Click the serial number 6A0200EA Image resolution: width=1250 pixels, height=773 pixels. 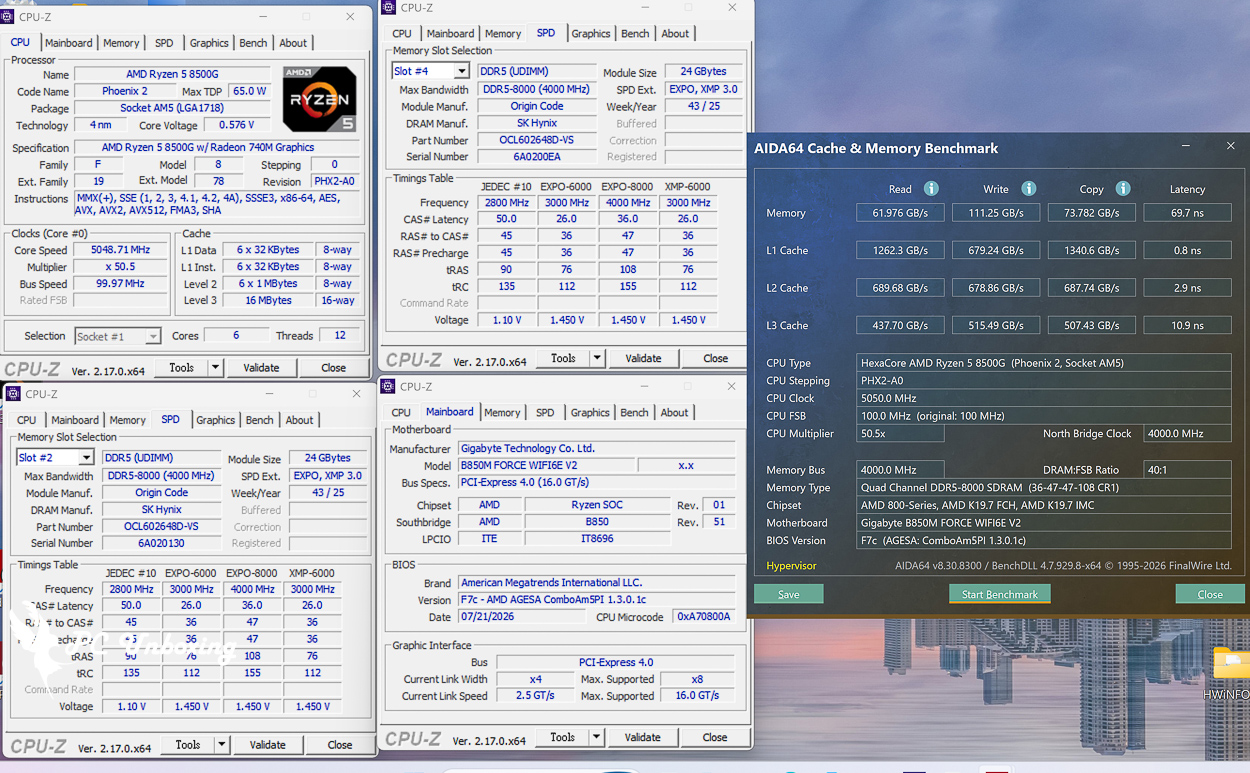[537, 156]
